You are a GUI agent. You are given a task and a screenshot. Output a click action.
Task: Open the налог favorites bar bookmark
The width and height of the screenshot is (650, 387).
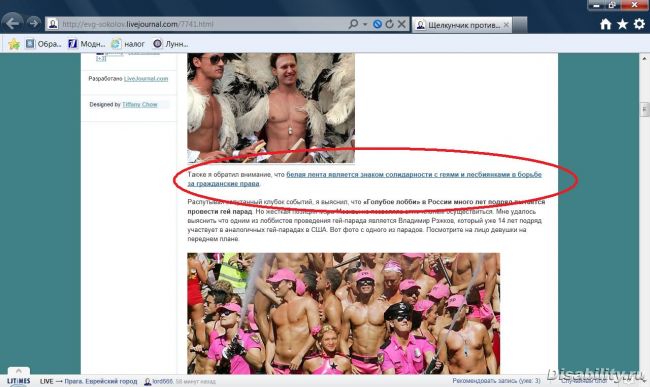point(128,44)
